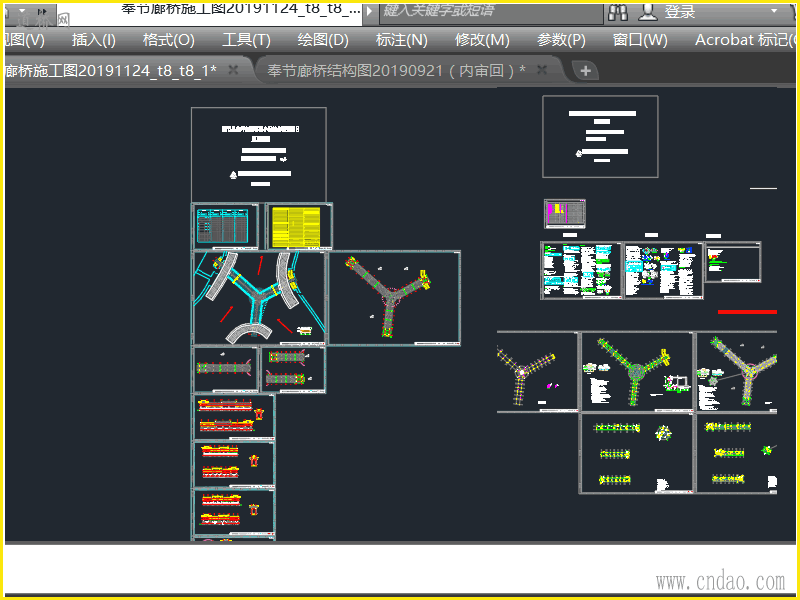
Task: Open a new drawing tab with plus icon
Action: tap(585, 70)
